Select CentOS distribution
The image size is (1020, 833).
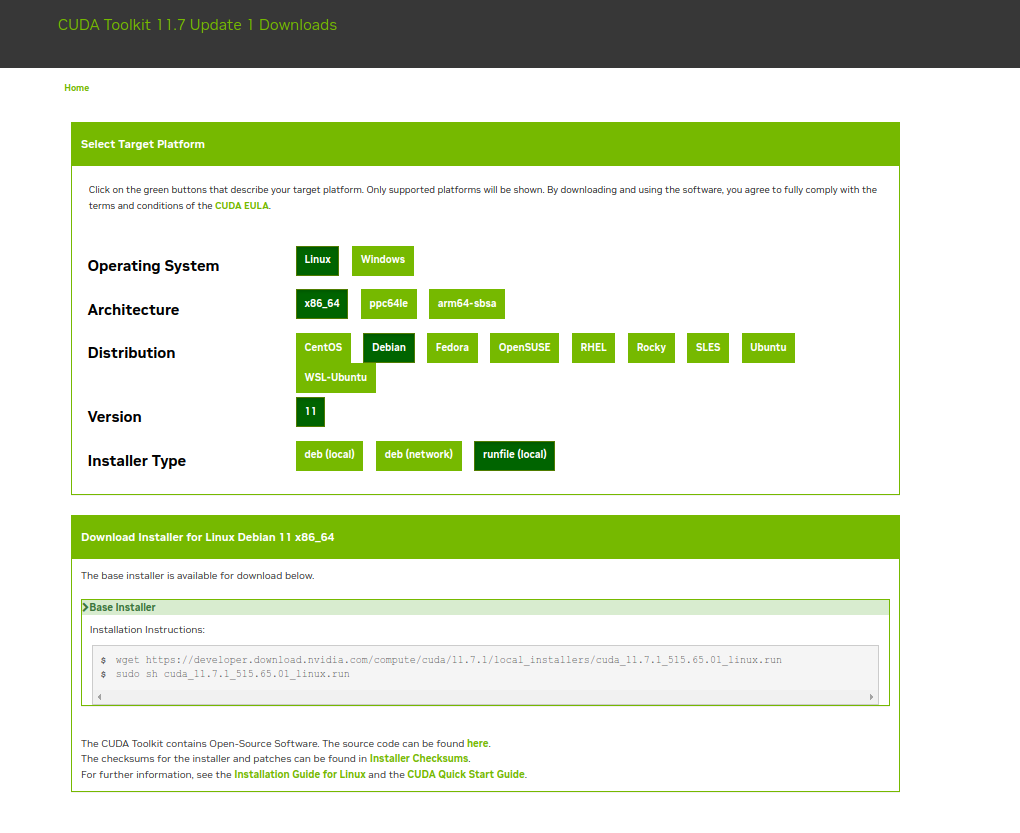point(323,348)
